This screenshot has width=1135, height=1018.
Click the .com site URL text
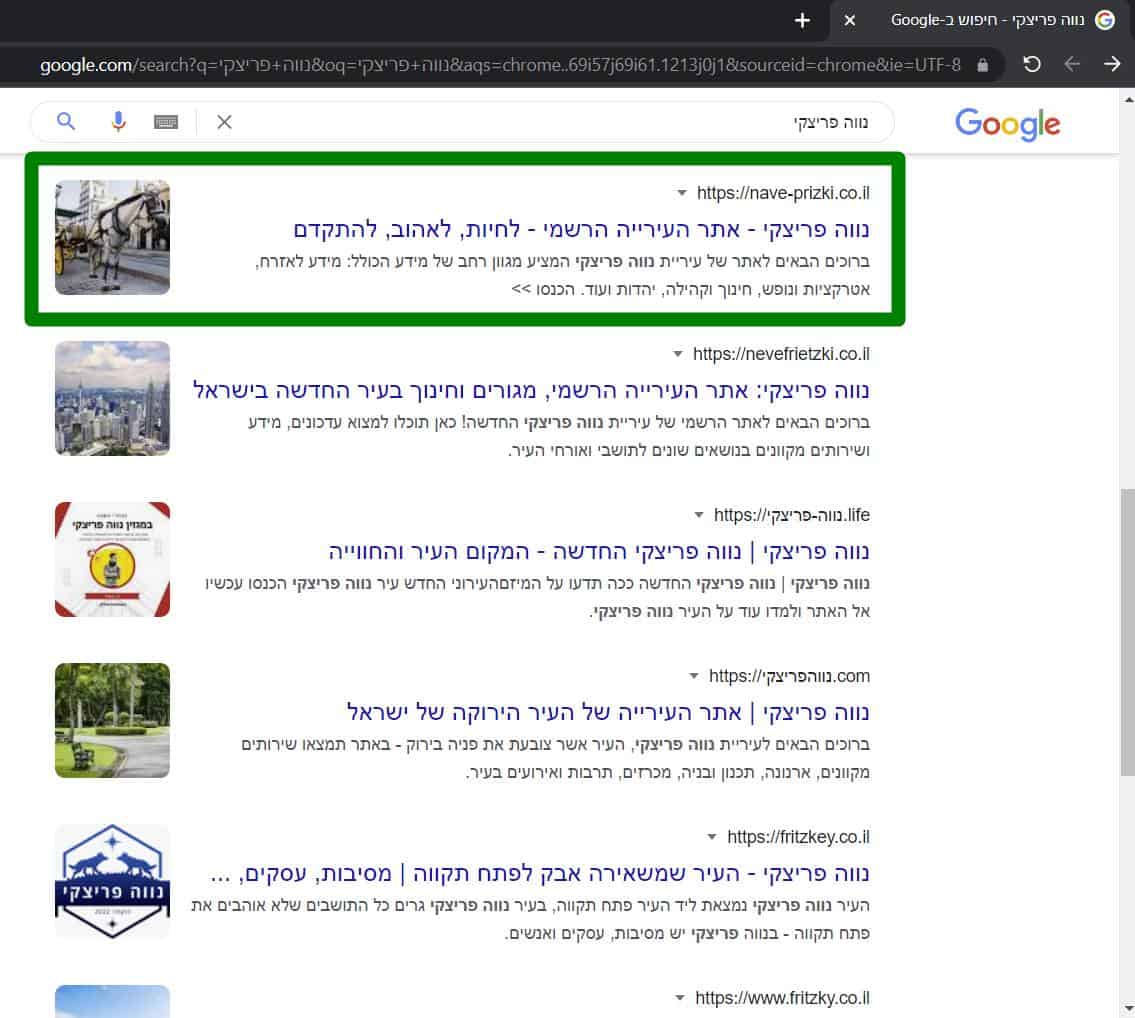coord(789,676)
